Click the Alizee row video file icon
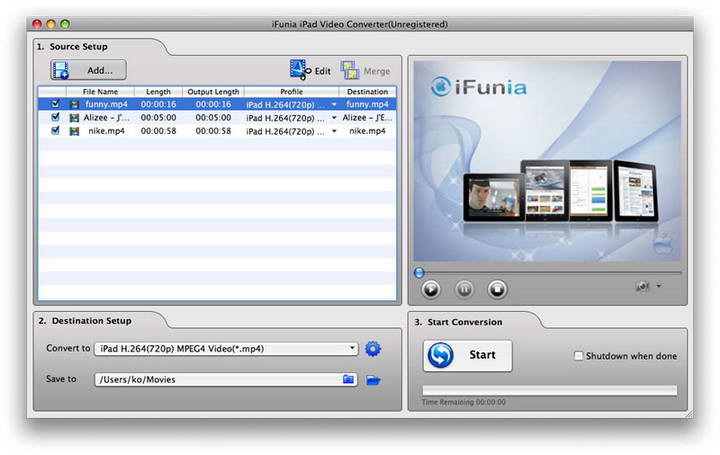 (74, 118)
